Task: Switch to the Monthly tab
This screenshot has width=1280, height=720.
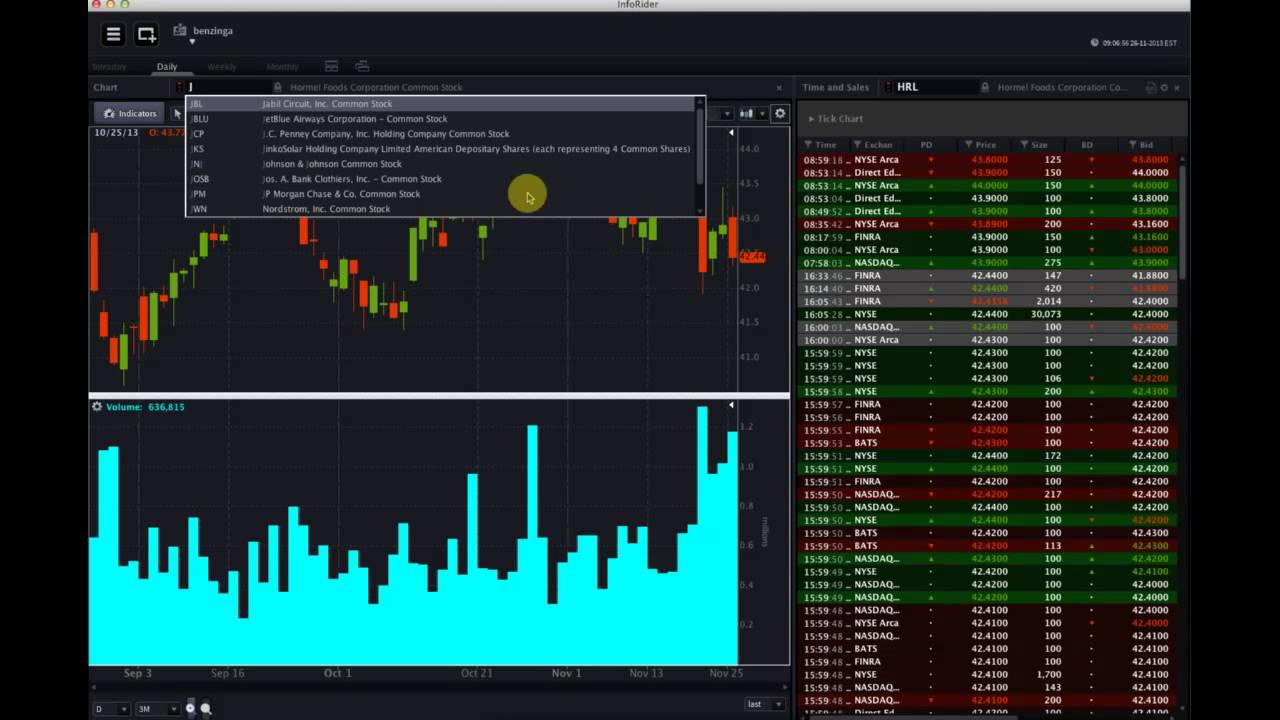Action: (282, 67)
